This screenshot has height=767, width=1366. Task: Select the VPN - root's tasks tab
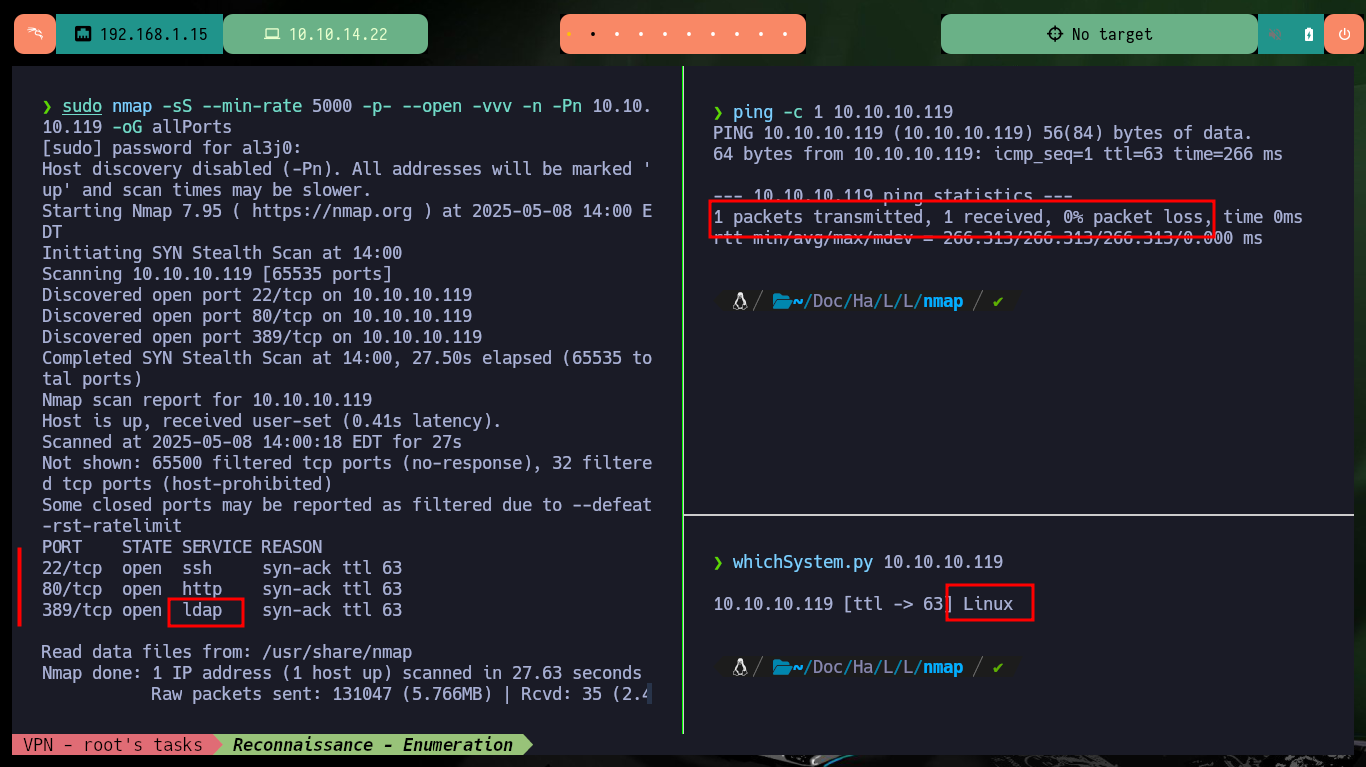(113, 744)
